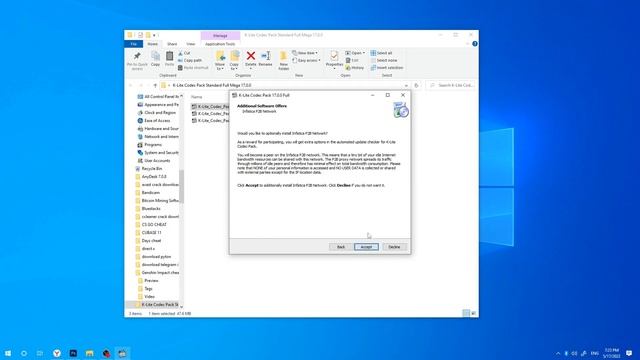Click the Rename icon in ribbon
Viewport: 640px width, 360px height.
pyautogui.click(x=265, y=58)
